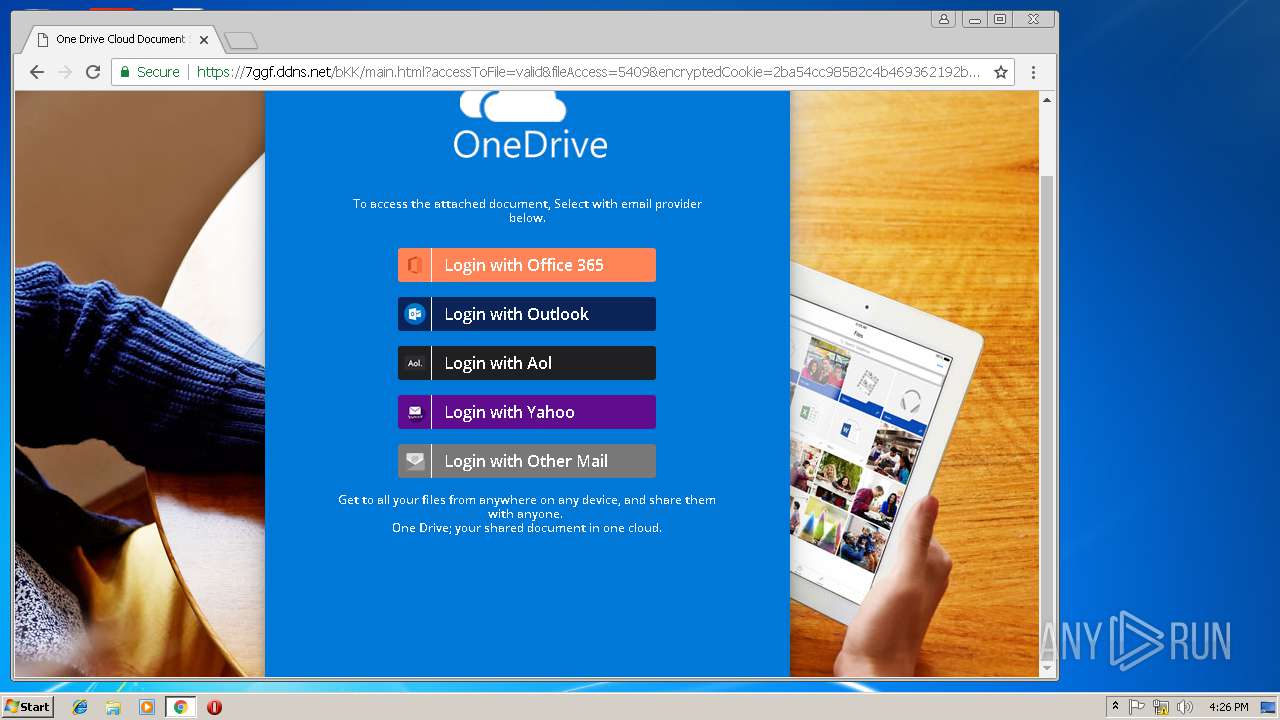Click the envelope icon for Other Mail

(414, 461)
